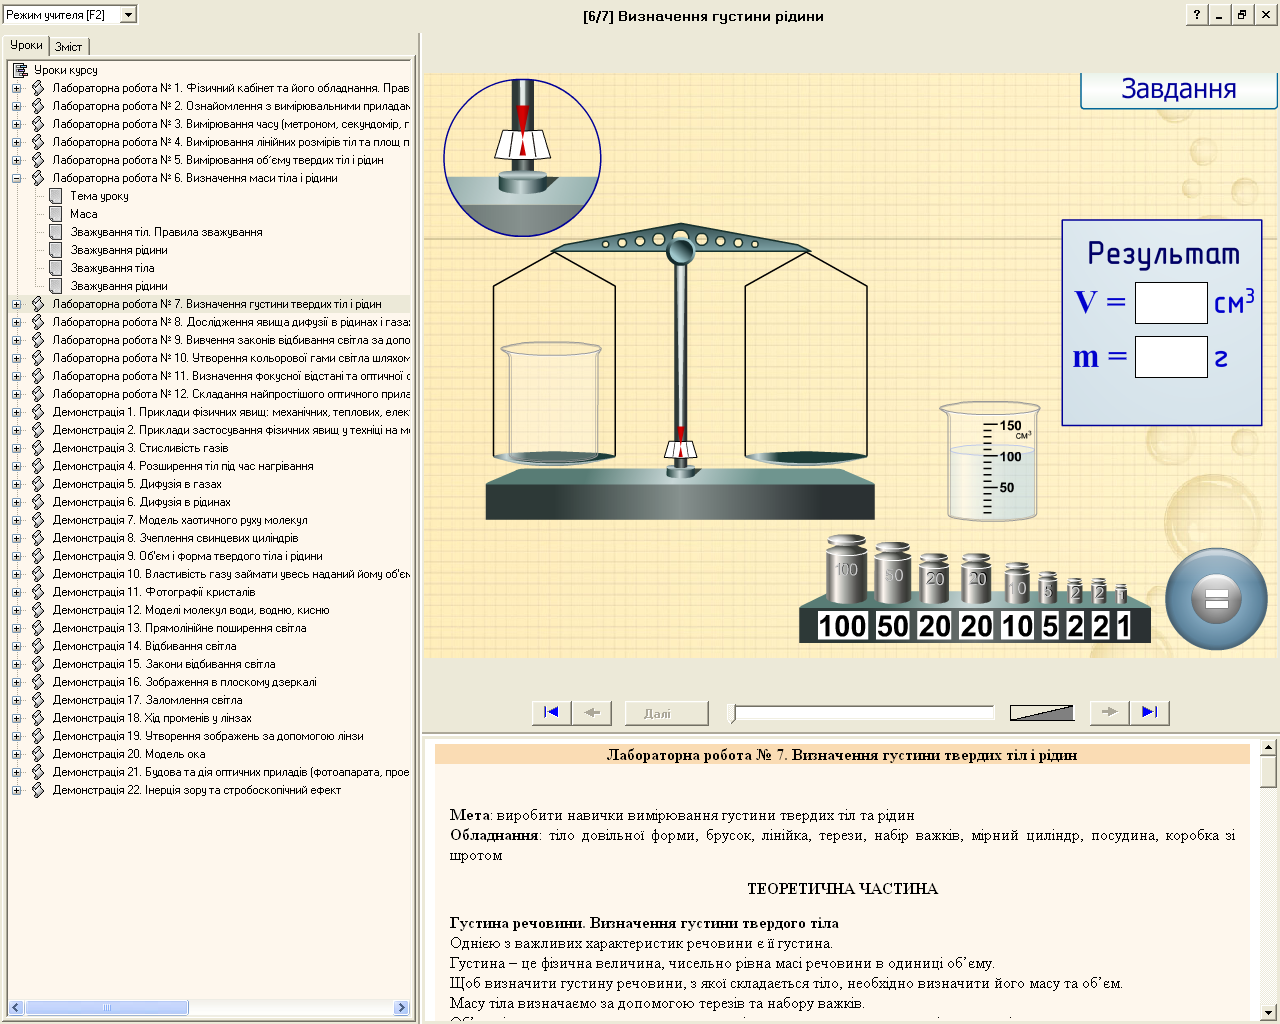Select Зважування тіла item
1280x1024 pixels.
click(x=112, y=268)
